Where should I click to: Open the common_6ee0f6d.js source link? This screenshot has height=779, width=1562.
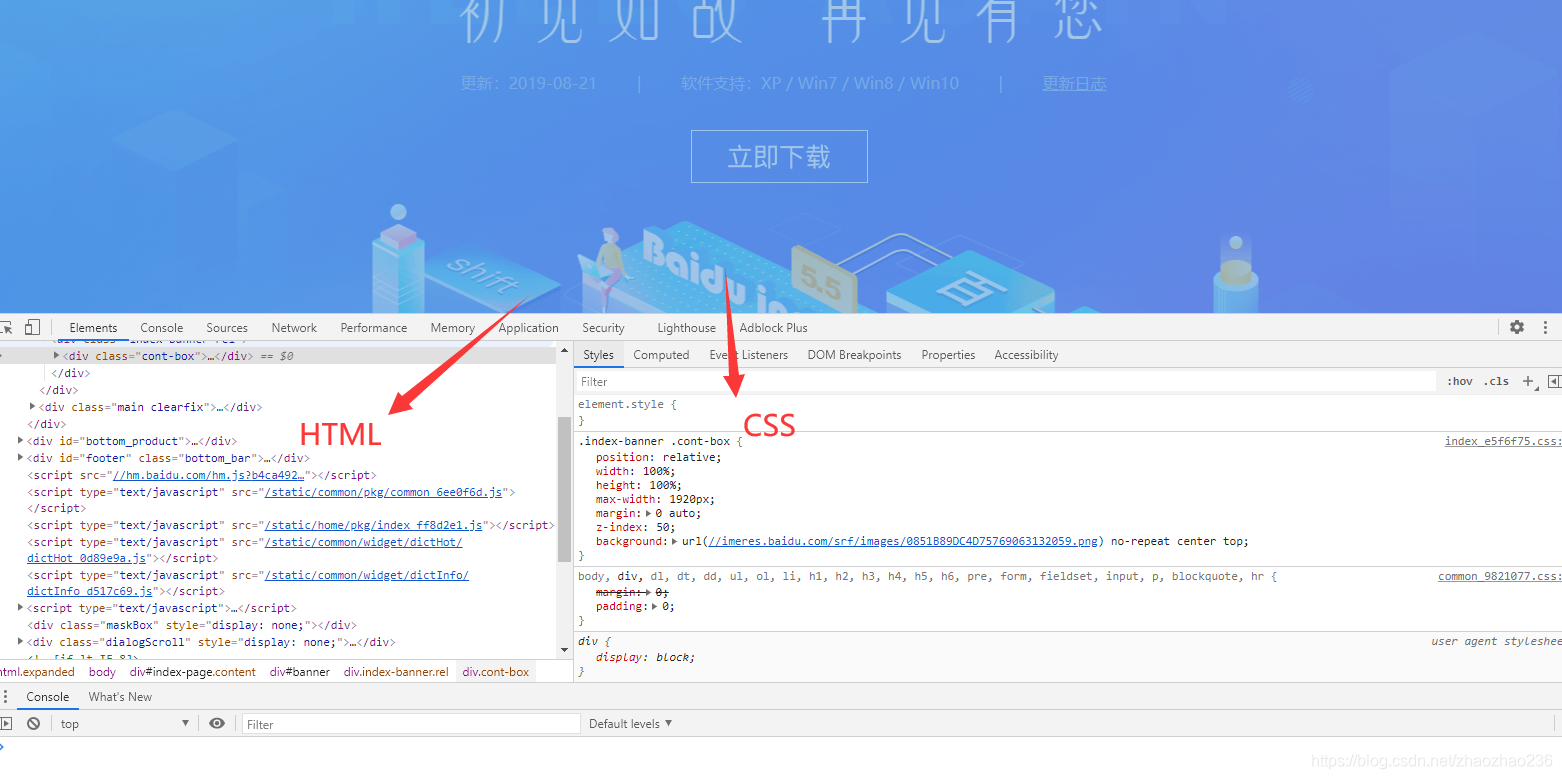(386, 492)
